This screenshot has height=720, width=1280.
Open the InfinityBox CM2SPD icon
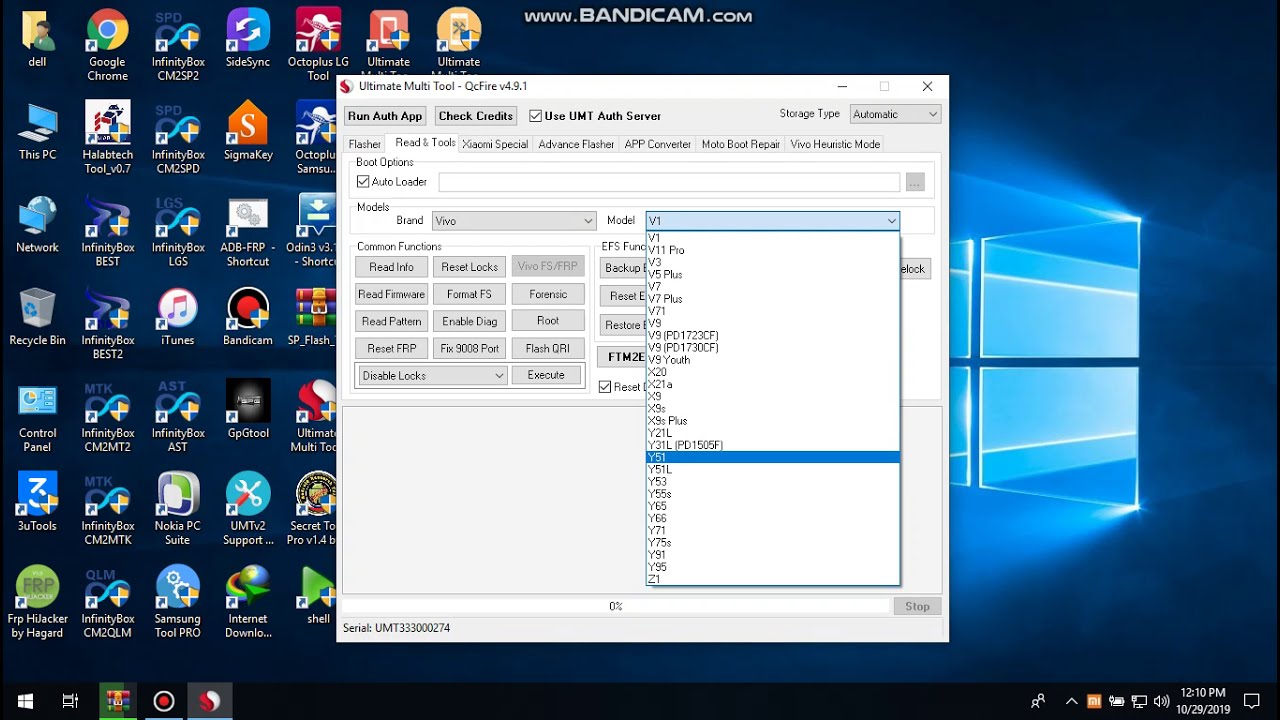point(178,138)
